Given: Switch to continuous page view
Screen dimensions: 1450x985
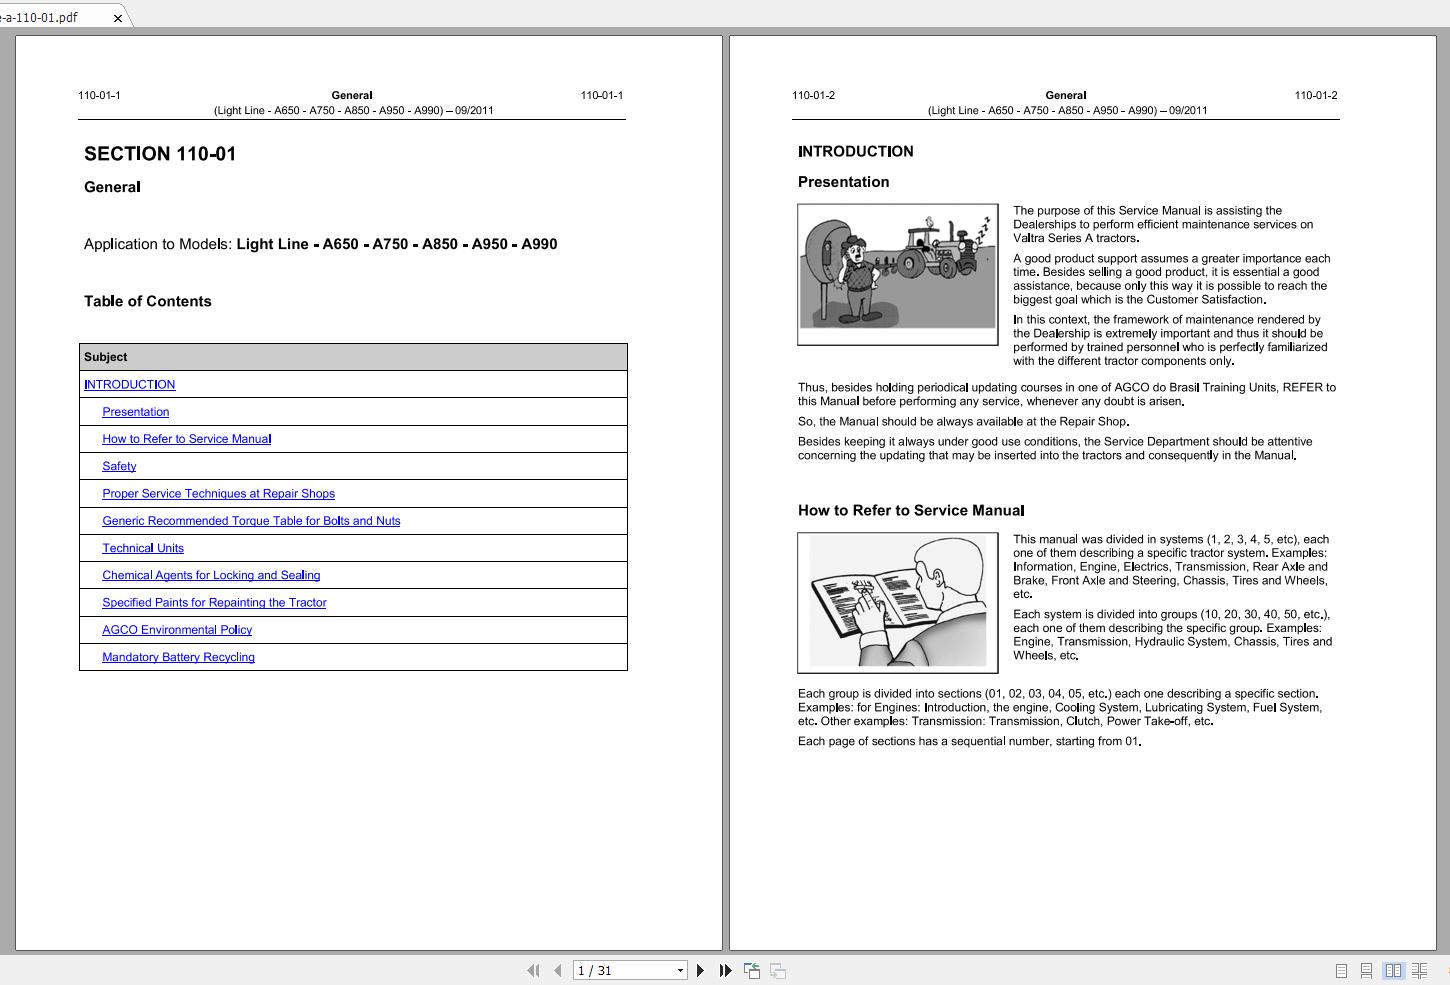Looking at the screenshot, I should pos(1366,971).
